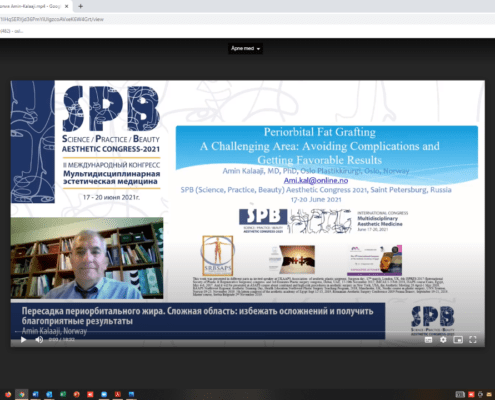The image size is (495, 400).
Task: Toggle miniplayer mode
Action: pyautogui.click(x=458, y=339)
